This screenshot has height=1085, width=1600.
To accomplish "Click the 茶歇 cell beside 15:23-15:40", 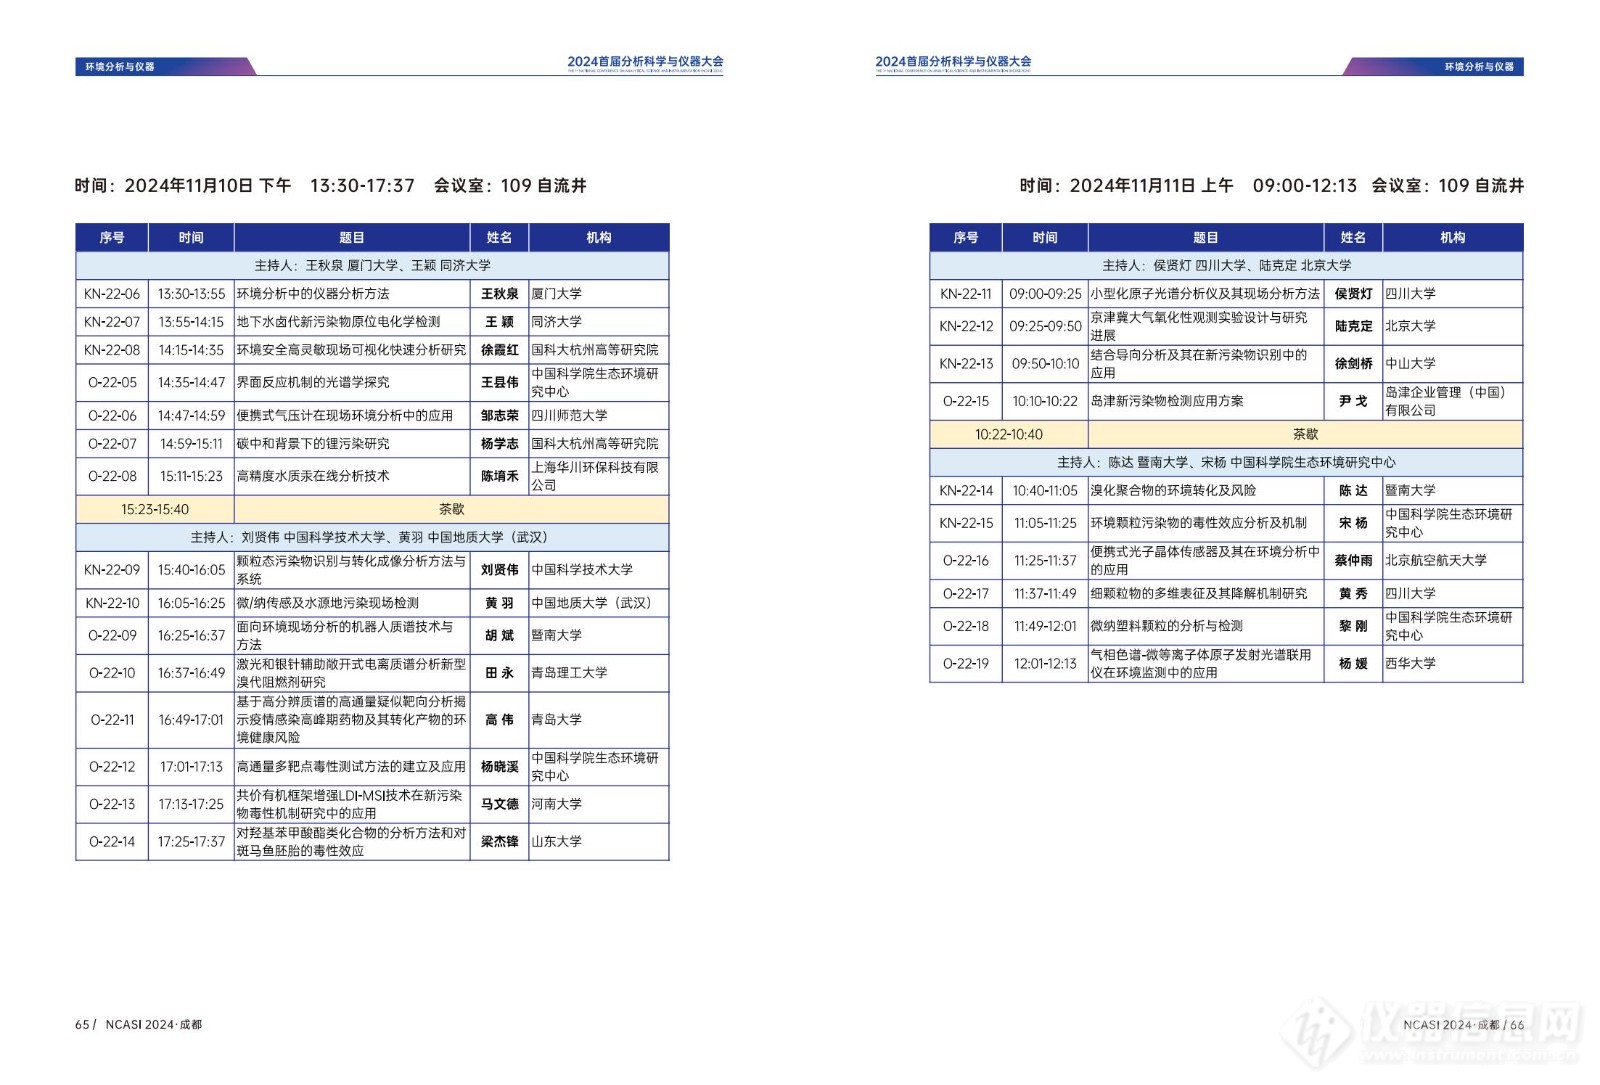I will [x=452, y=509].
